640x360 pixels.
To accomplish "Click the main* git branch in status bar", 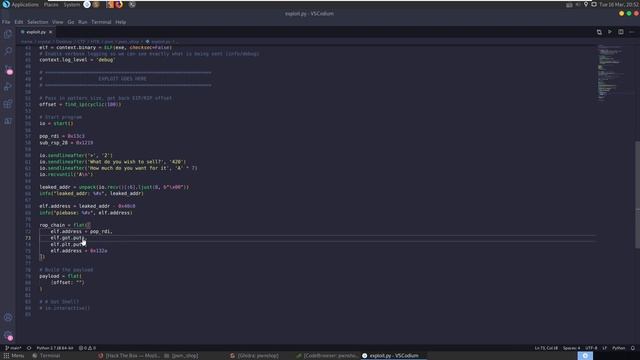I will (x=13, y=348).
